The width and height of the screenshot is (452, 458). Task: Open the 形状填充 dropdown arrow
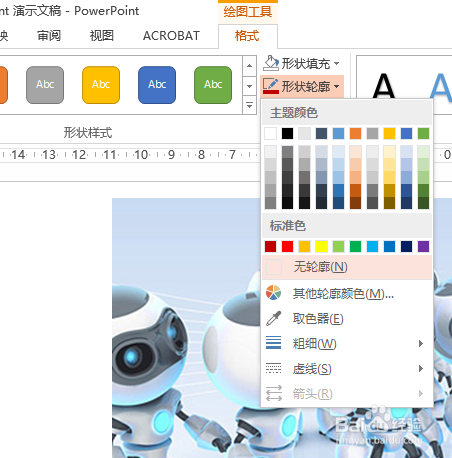pyautogui.click(x=336, y=63)
